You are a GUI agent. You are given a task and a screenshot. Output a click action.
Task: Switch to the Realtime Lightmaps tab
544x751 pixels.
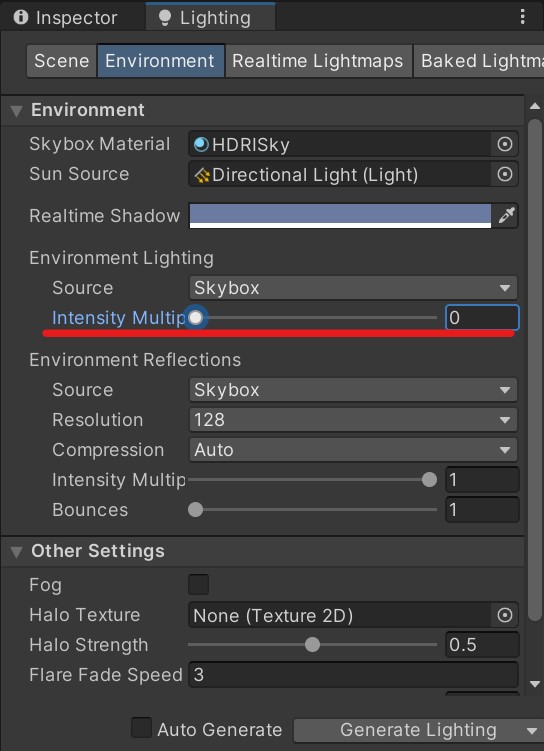(318, 61)
